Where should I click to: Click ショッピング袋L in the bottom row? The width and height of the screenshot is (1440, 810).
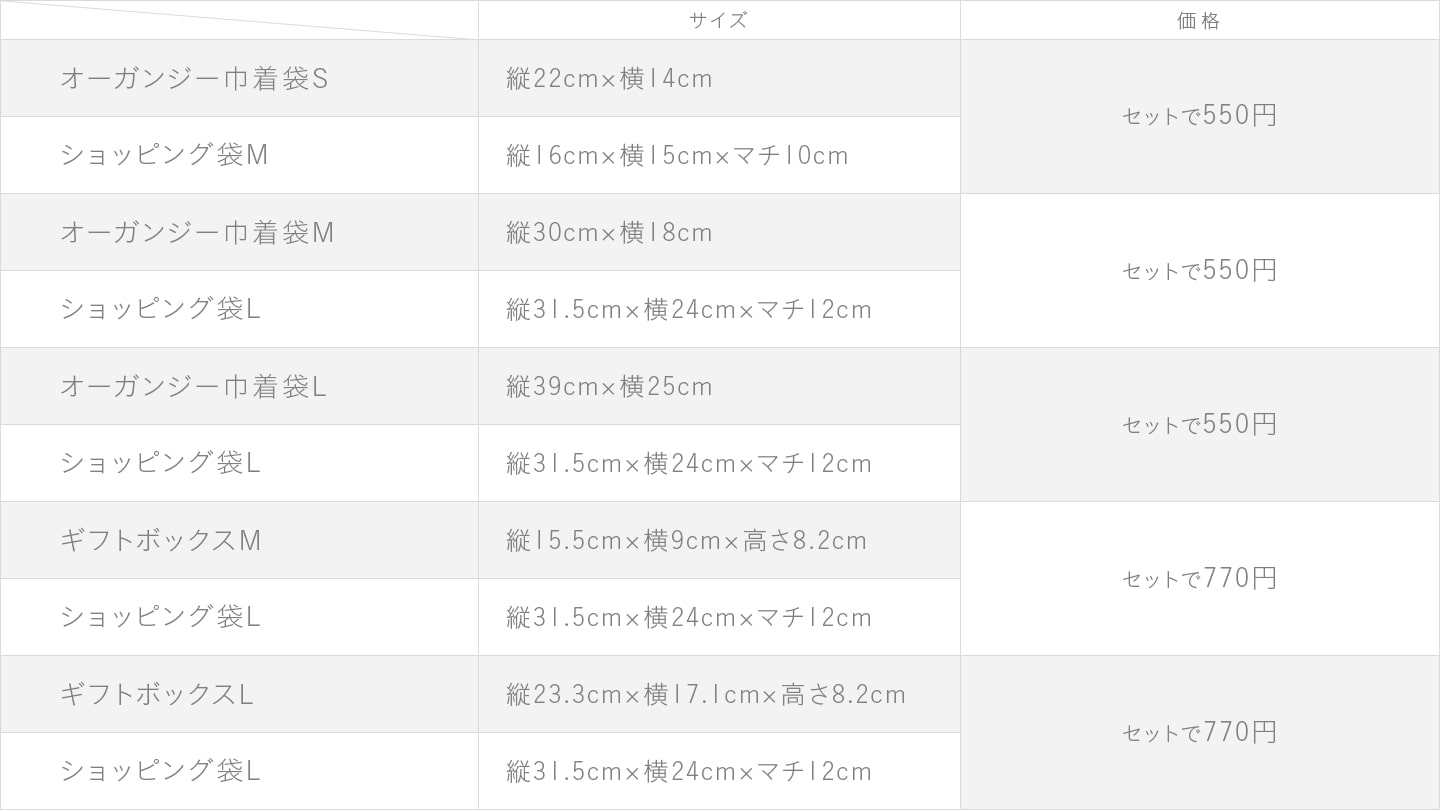coord(160,771)
